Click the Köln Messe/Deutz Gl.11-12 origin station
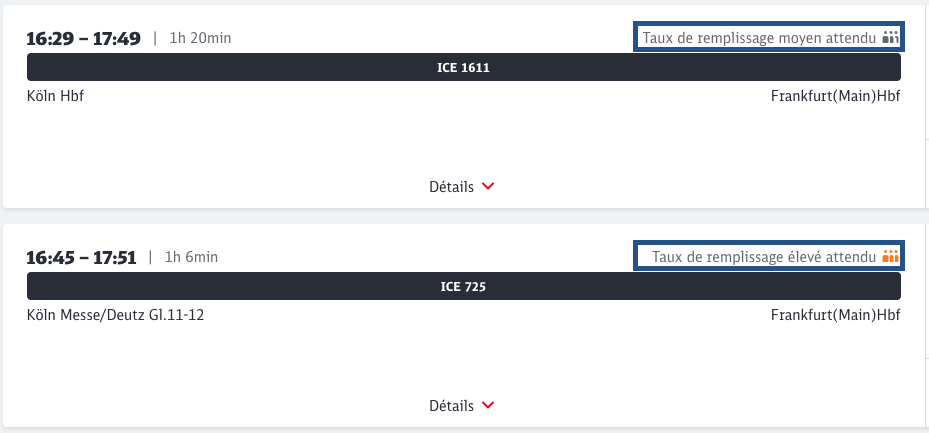This screenshot has width=929, height=433. click(x=116, y=315)
